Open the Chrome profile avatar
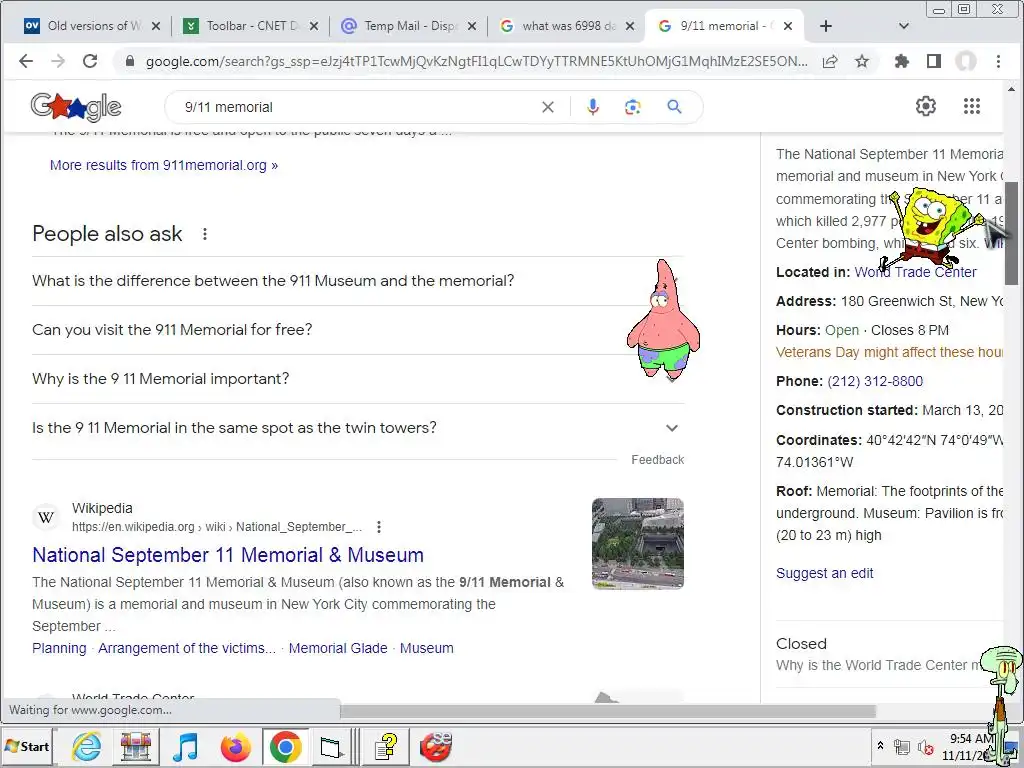The height and width of the screenshot is (768, 1024). (966, 61)
